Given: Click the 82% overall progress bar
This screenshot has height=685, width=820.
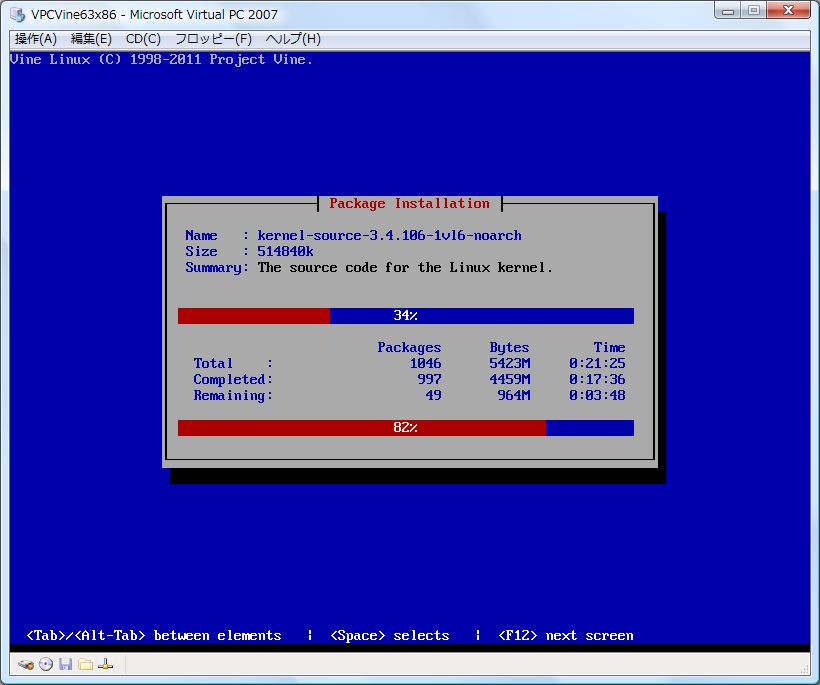Looking at the screenshot, I should click(x=406, y=428).
